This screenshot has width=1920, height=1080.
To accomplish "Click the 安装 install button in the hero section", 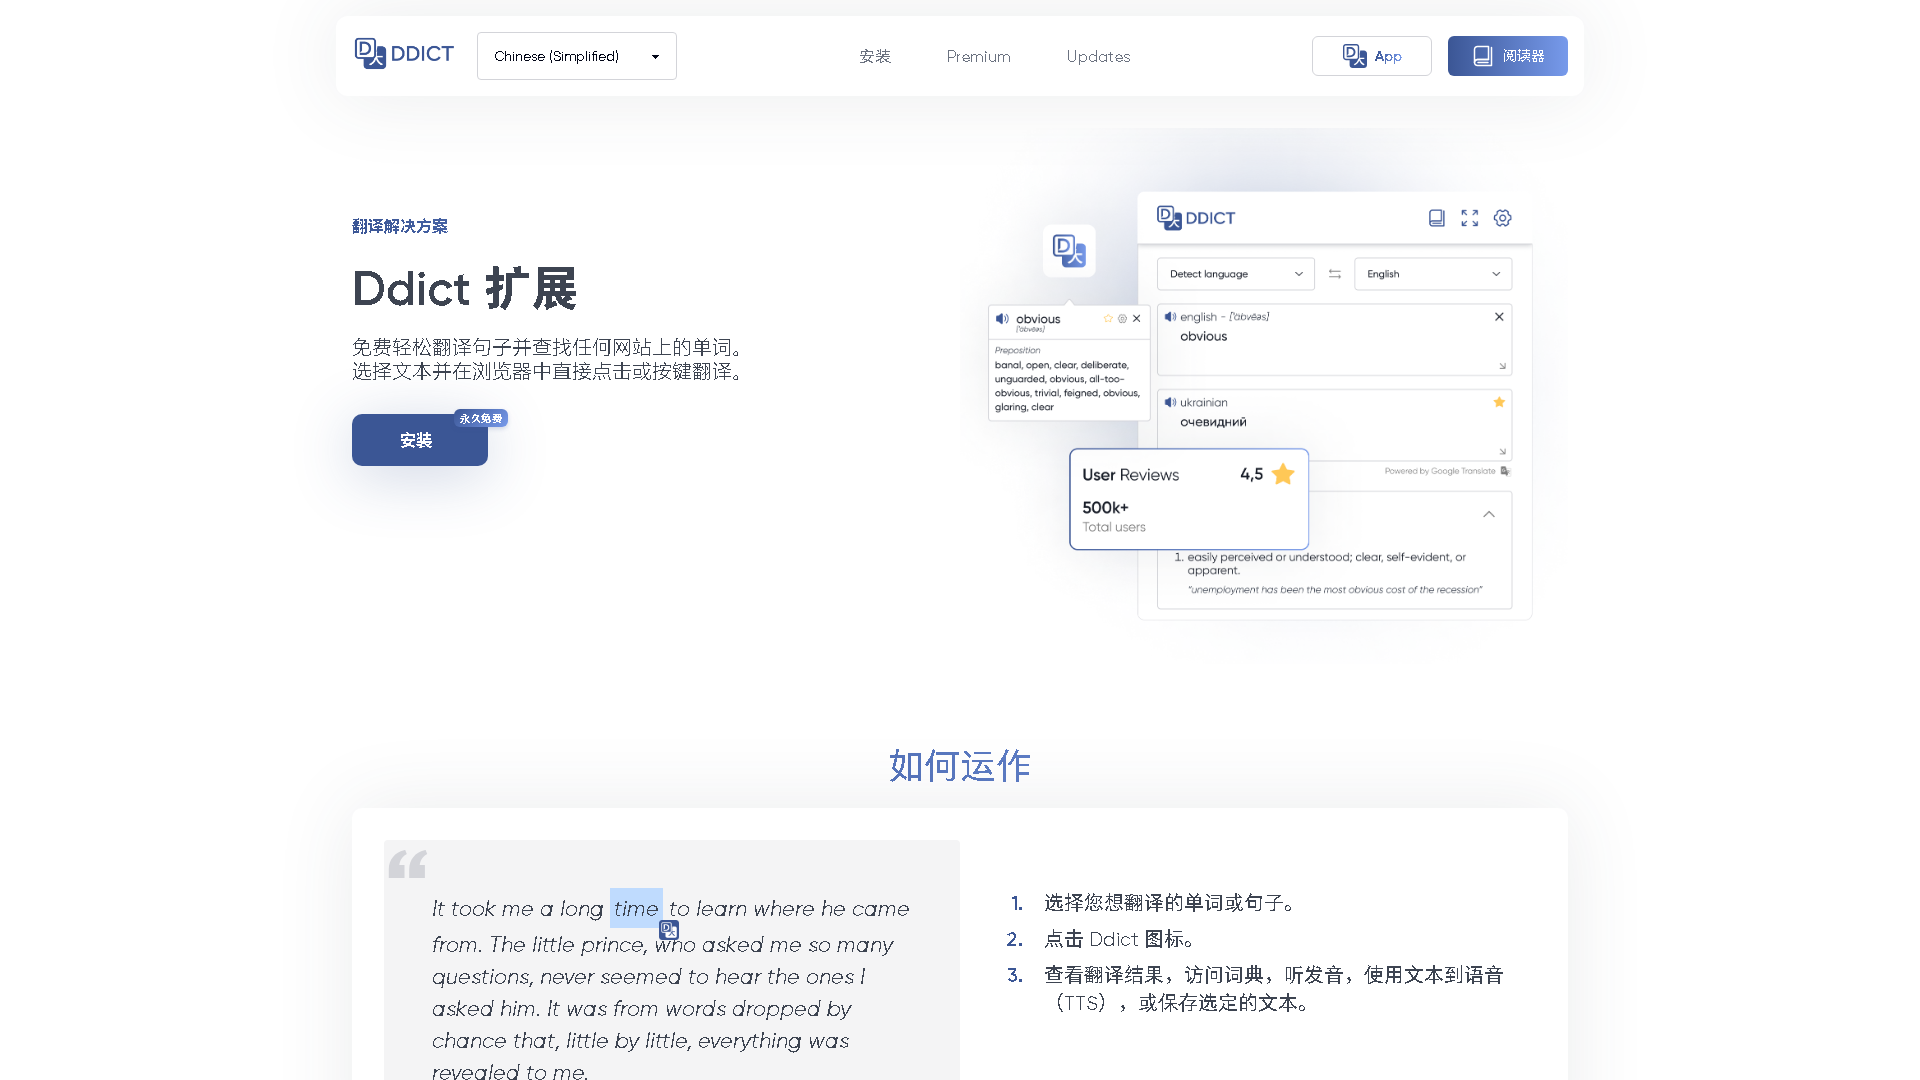I will (419, 440).
